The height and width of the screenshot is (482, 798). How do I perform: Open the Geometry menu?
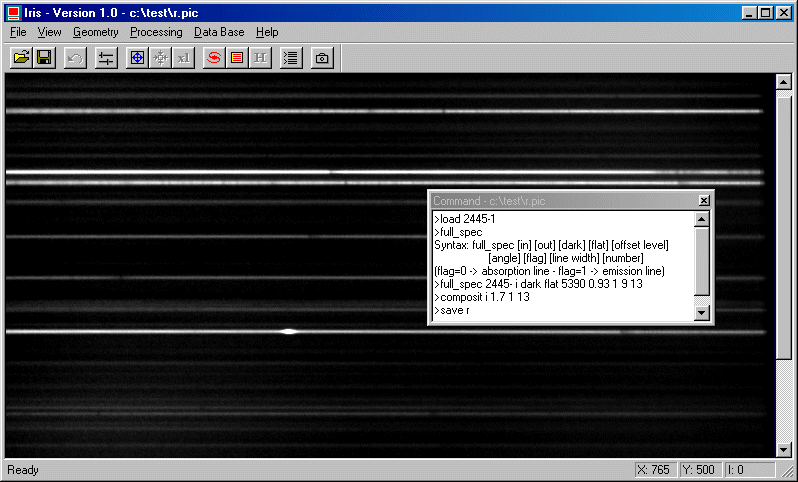pyautogui.click(x=96, y=32)
